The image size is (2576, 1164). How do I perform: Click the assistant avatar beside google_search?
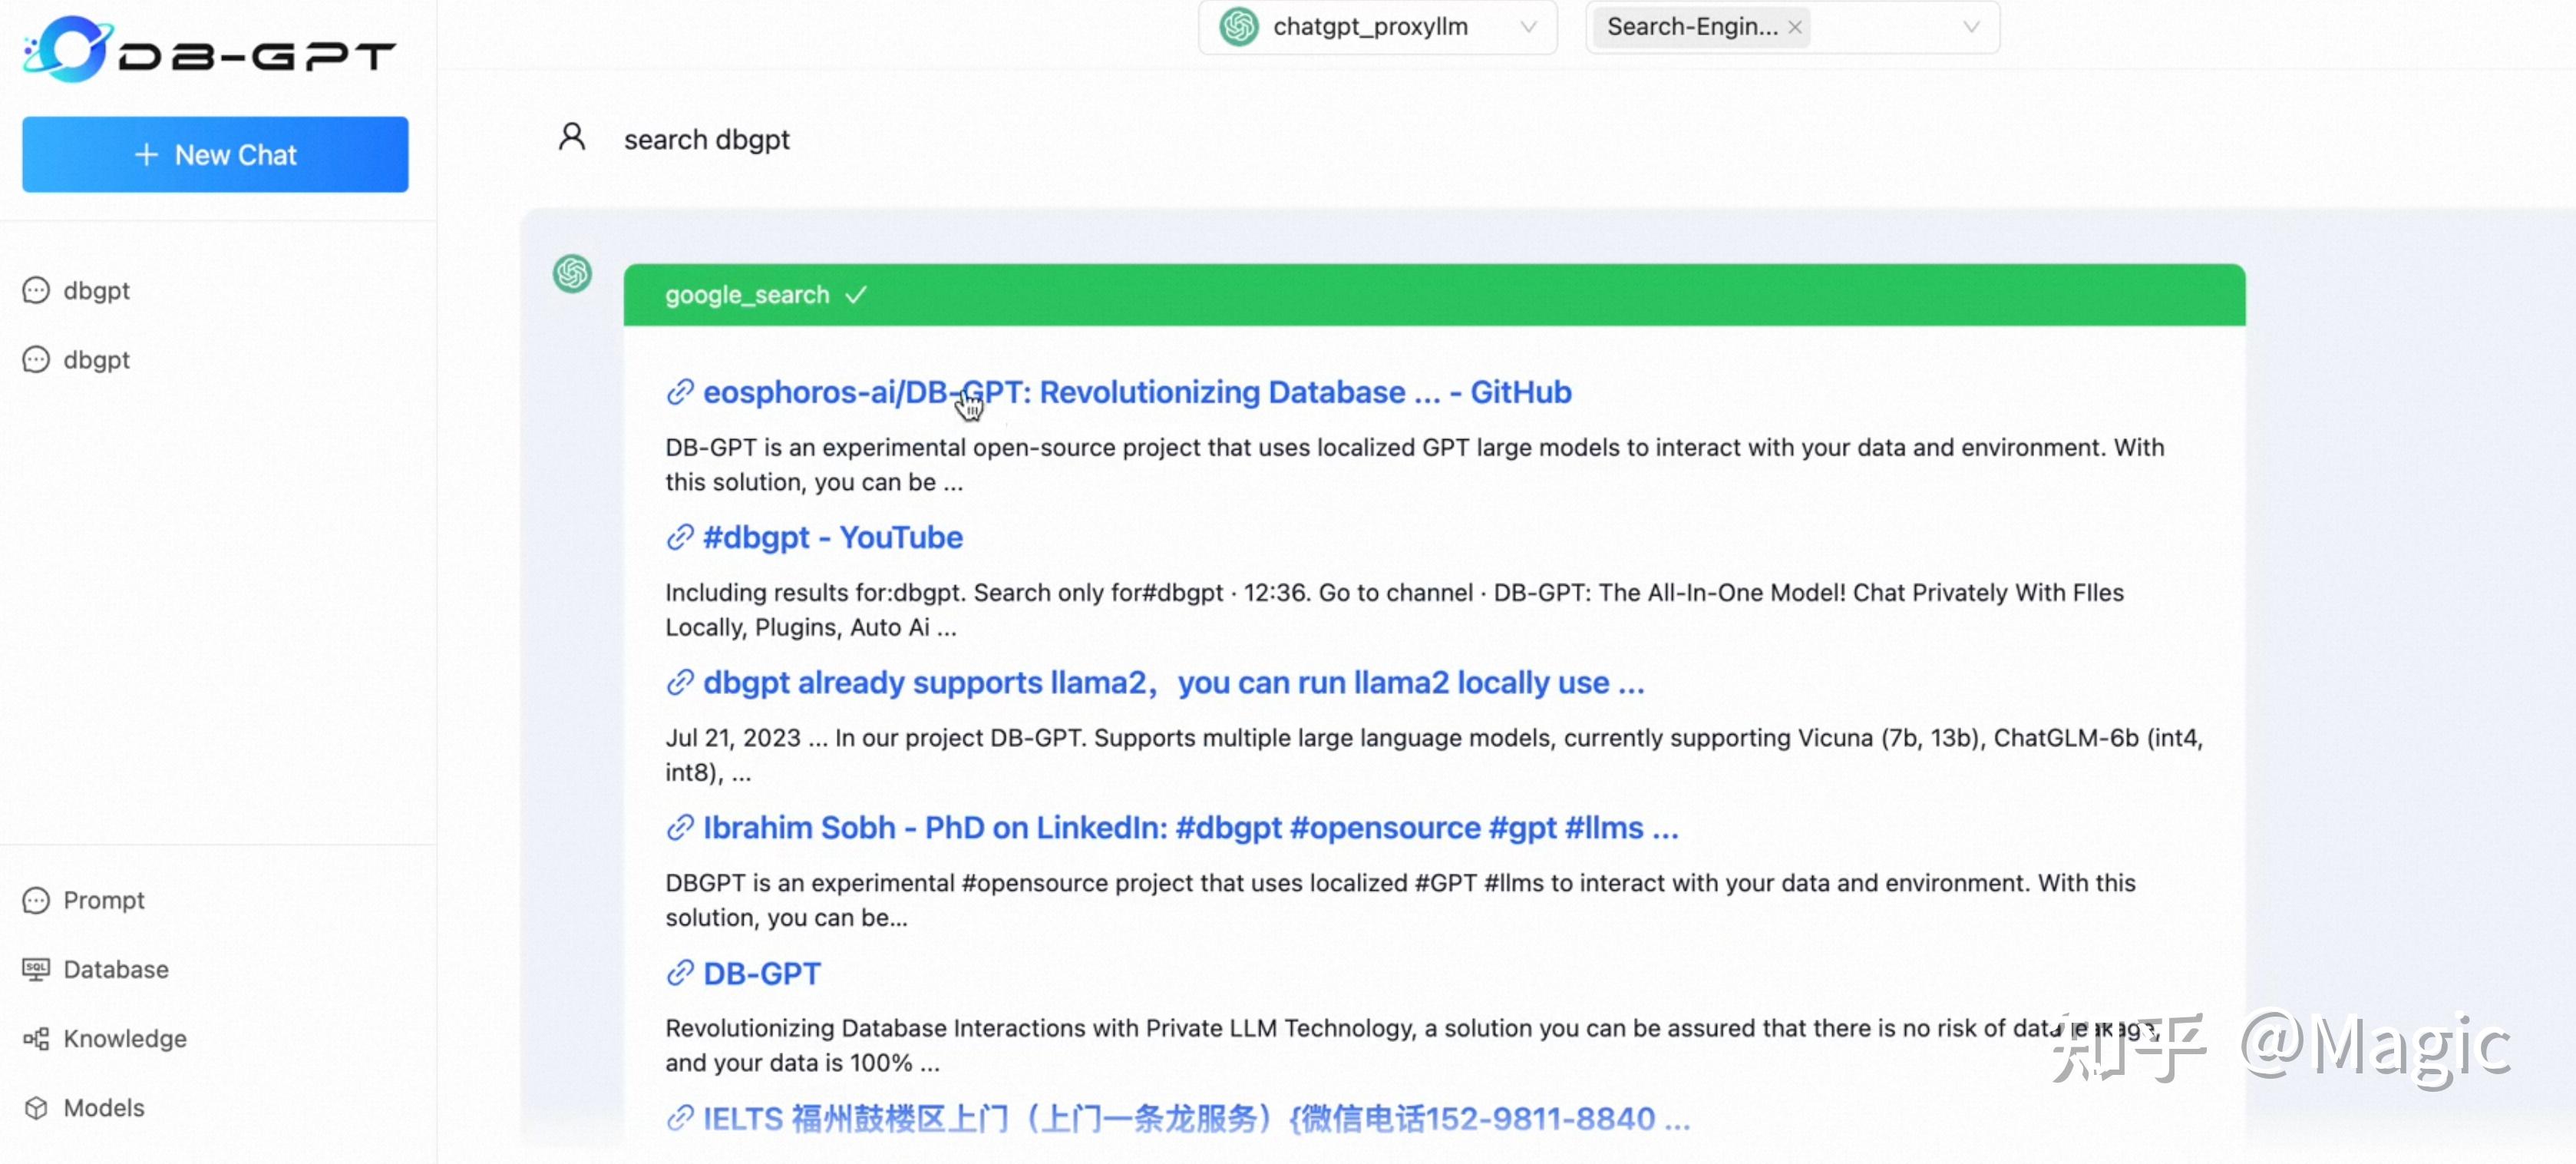click(572, 273)
